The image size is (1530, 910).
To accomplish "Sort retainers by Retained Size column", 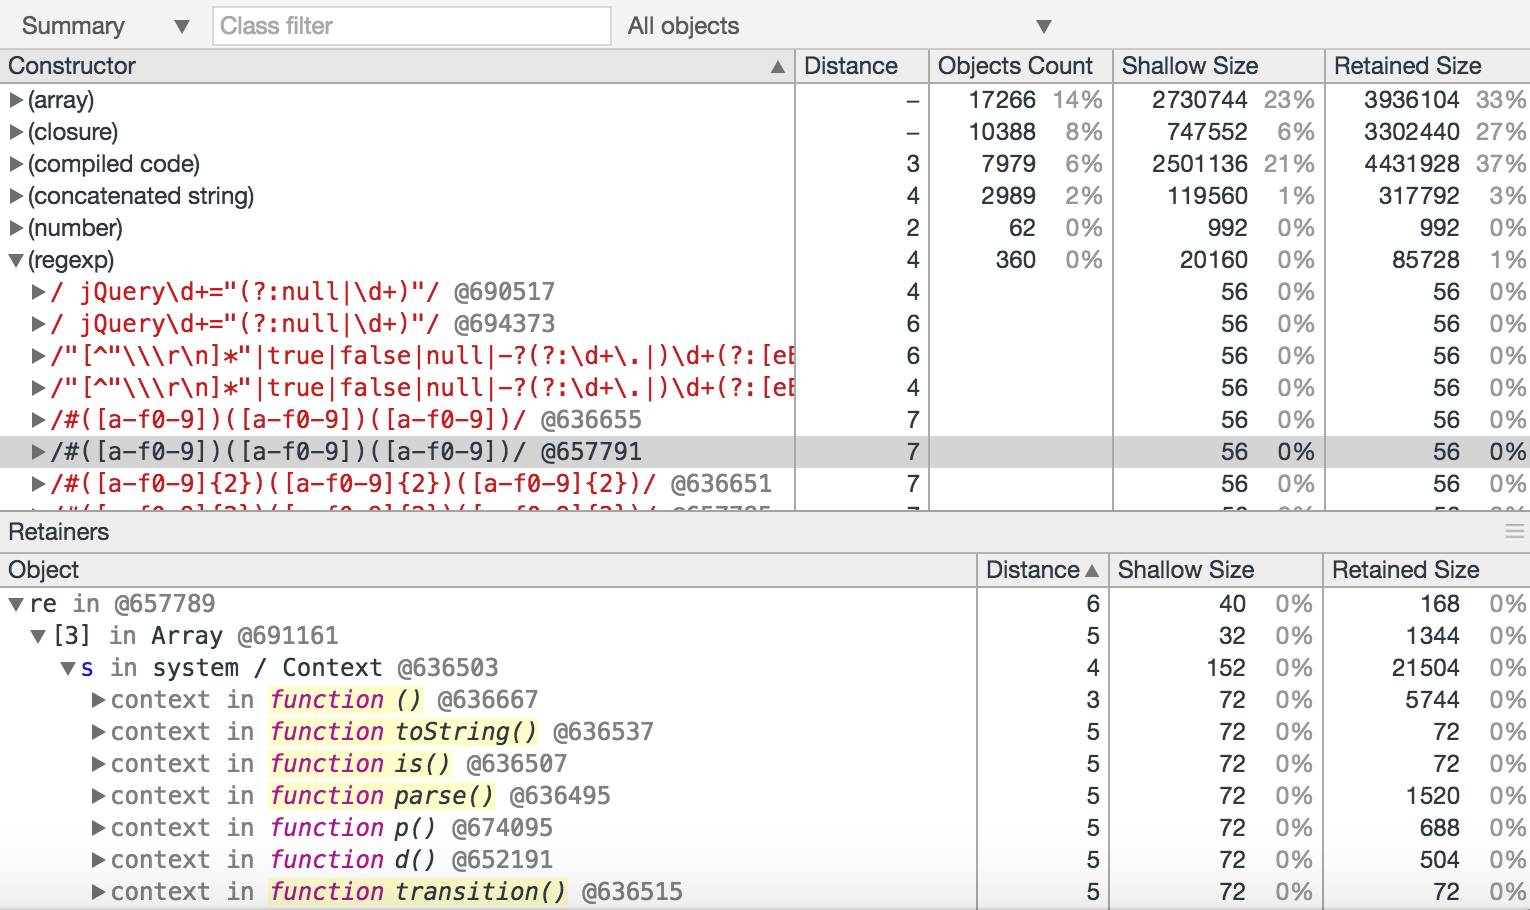I will pos(1426,570).
